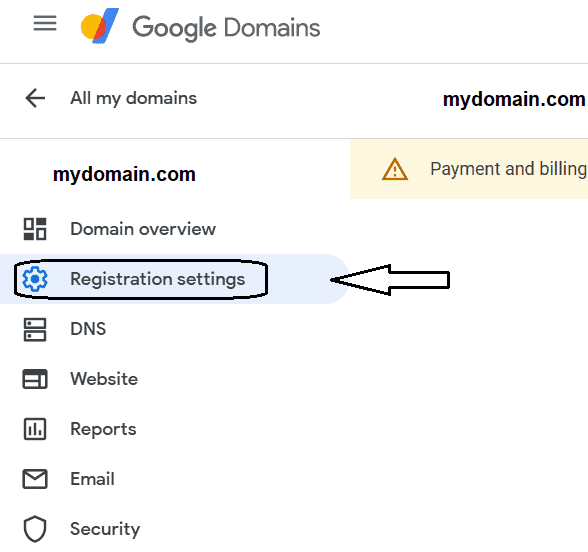This screenshot has width=588, height=552.
Task: Open the DNS section
Action: [x=88, y=329]
